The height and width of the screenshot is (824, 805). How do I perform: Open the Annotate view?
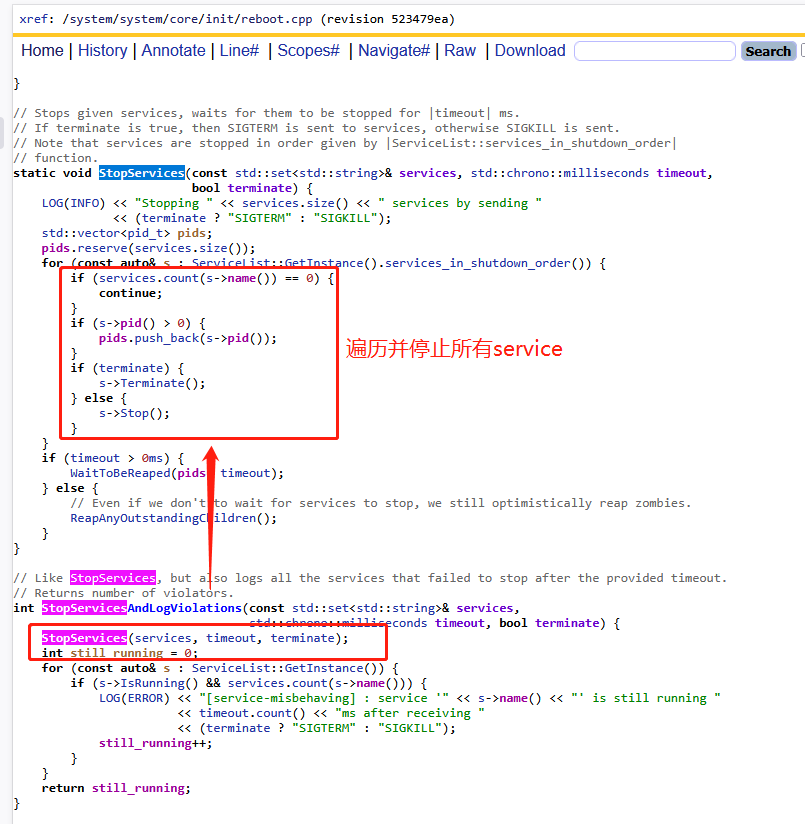point(173,50)
